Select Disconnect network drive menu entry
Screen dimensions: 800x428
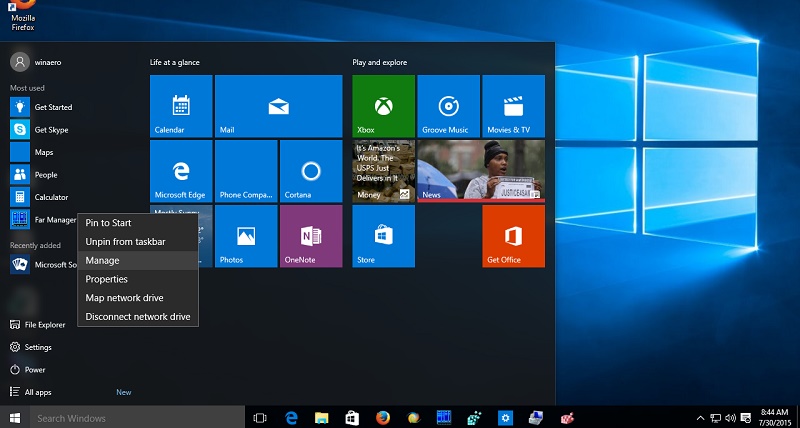click(x=138, y=316)
